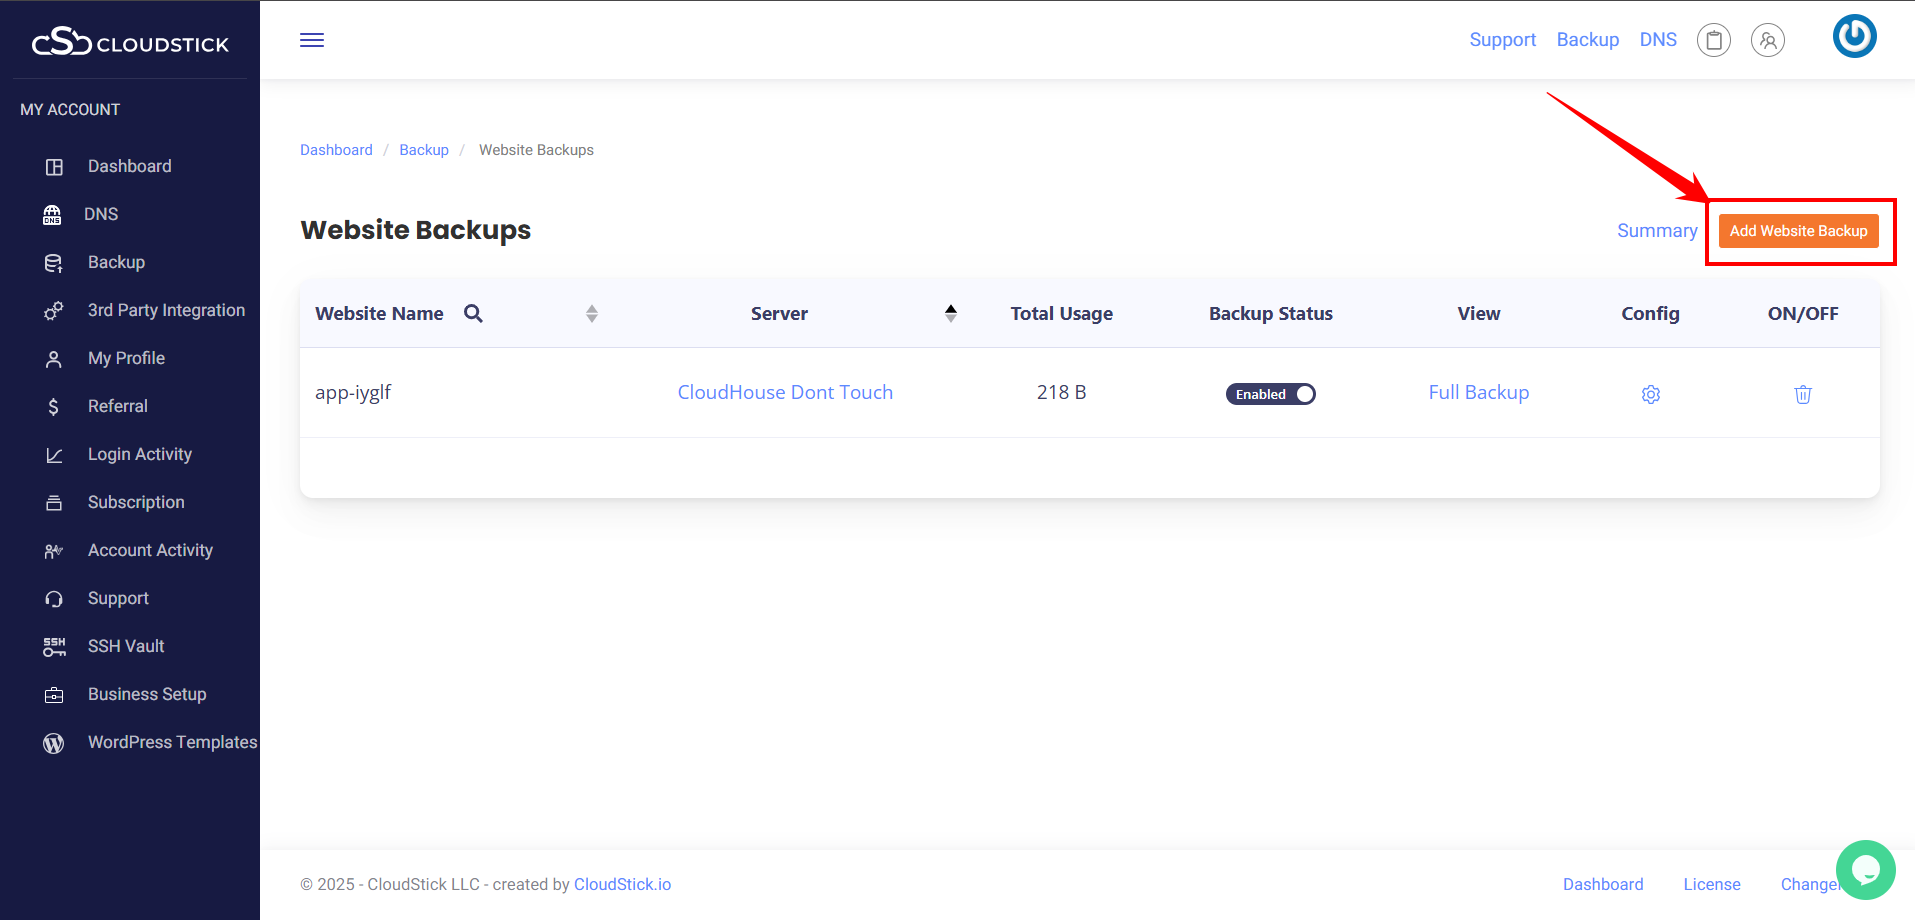Open the clipboard icon in header
The height and width of the screenshot is (920, 1915).
[1713, 40]
